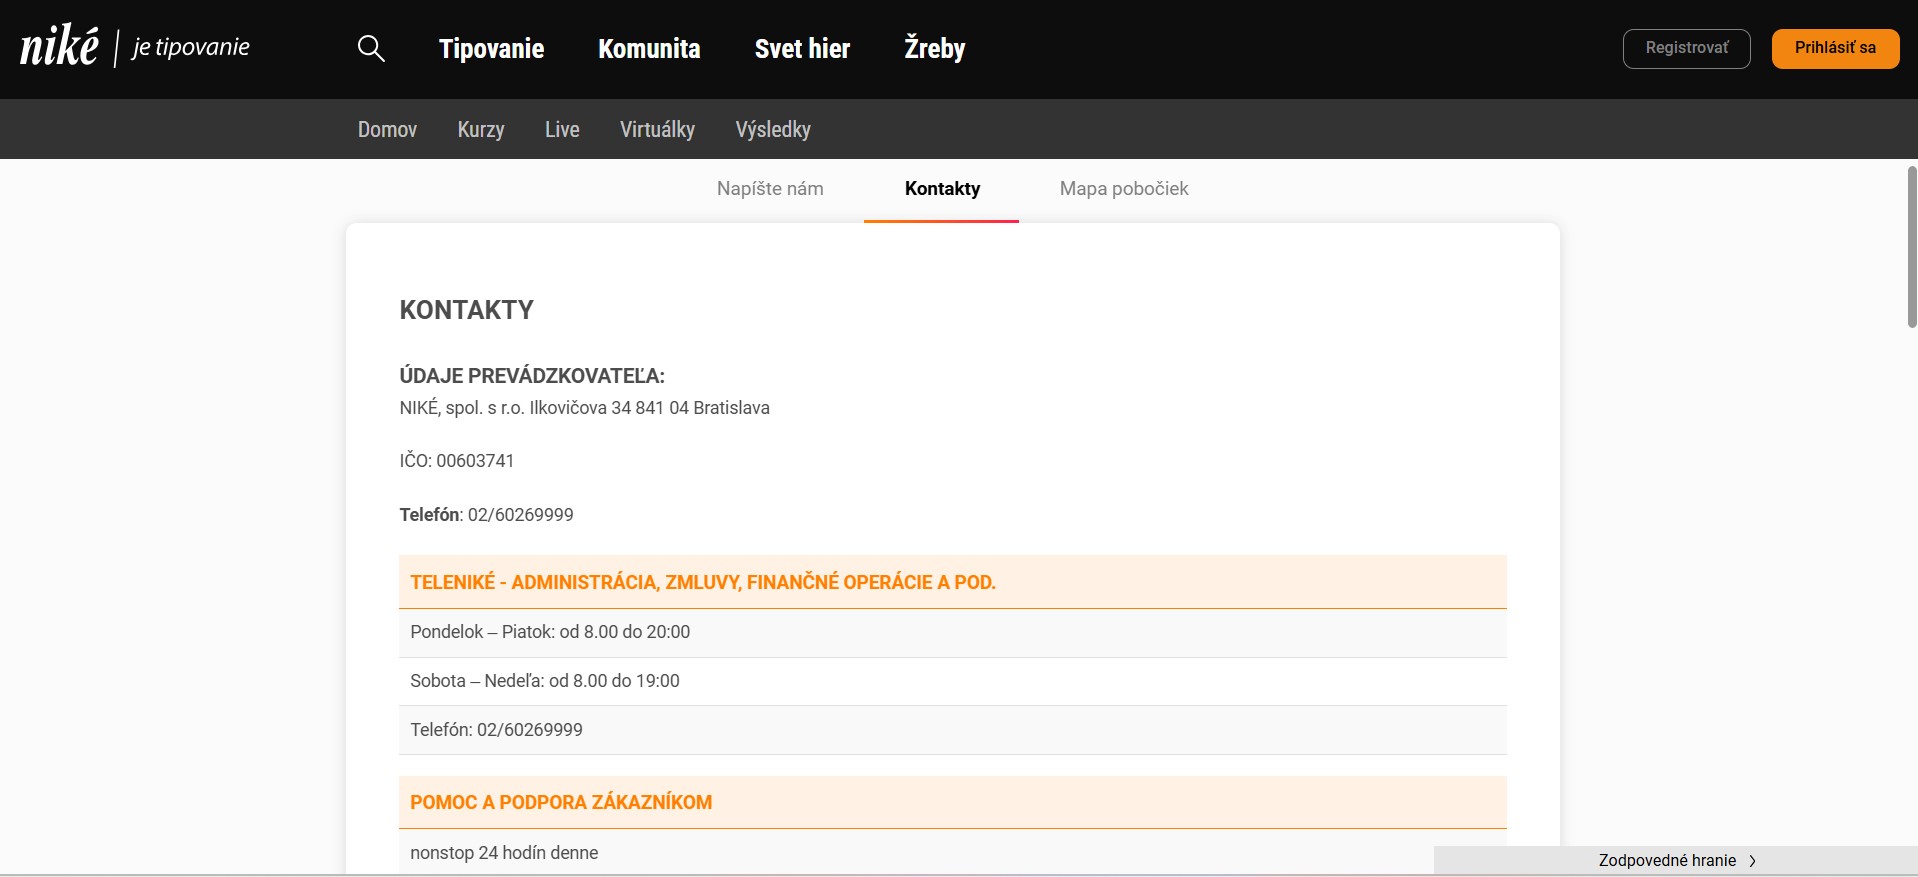Click the page vertical scrollbar thumb
This screenshot has width=1918, height=877.
pyautogui.click(x=1912, y=247)
